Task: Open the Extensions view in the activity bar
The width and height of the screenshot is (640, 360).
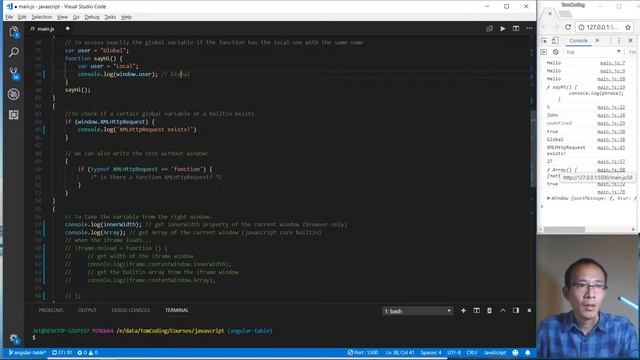Action: (x=13, y=115)
